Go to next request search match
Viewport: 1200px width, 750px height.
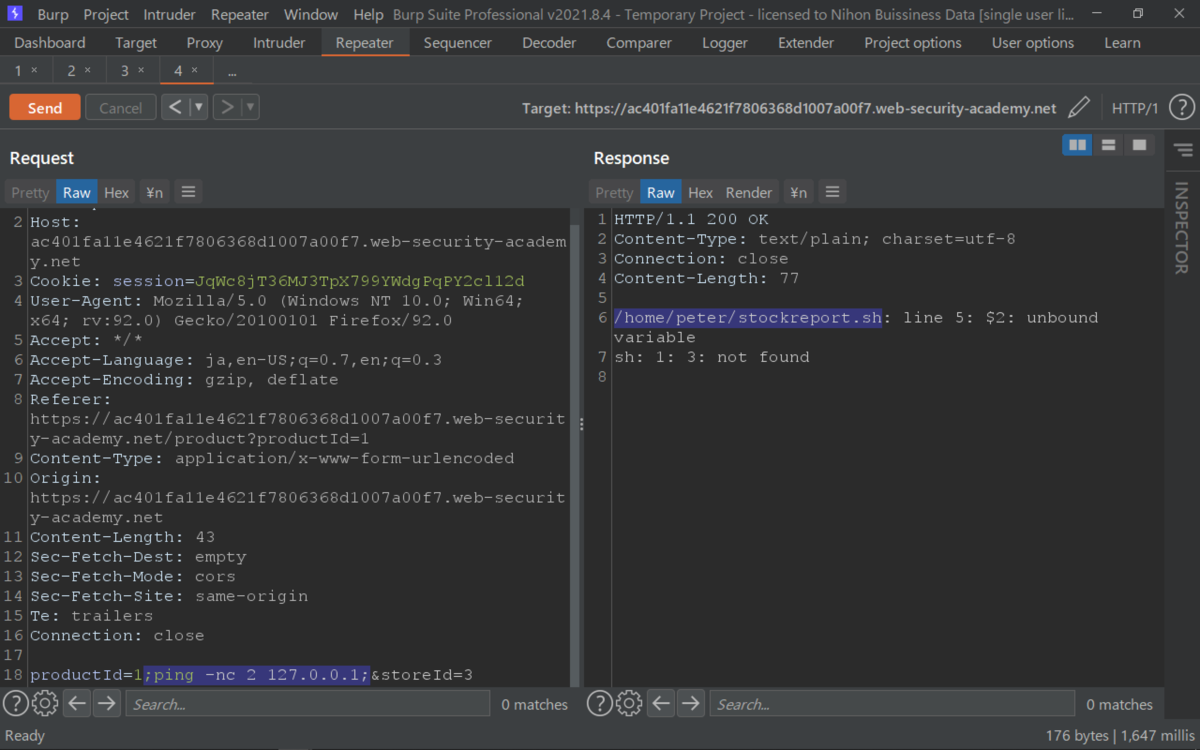(107, 703)
